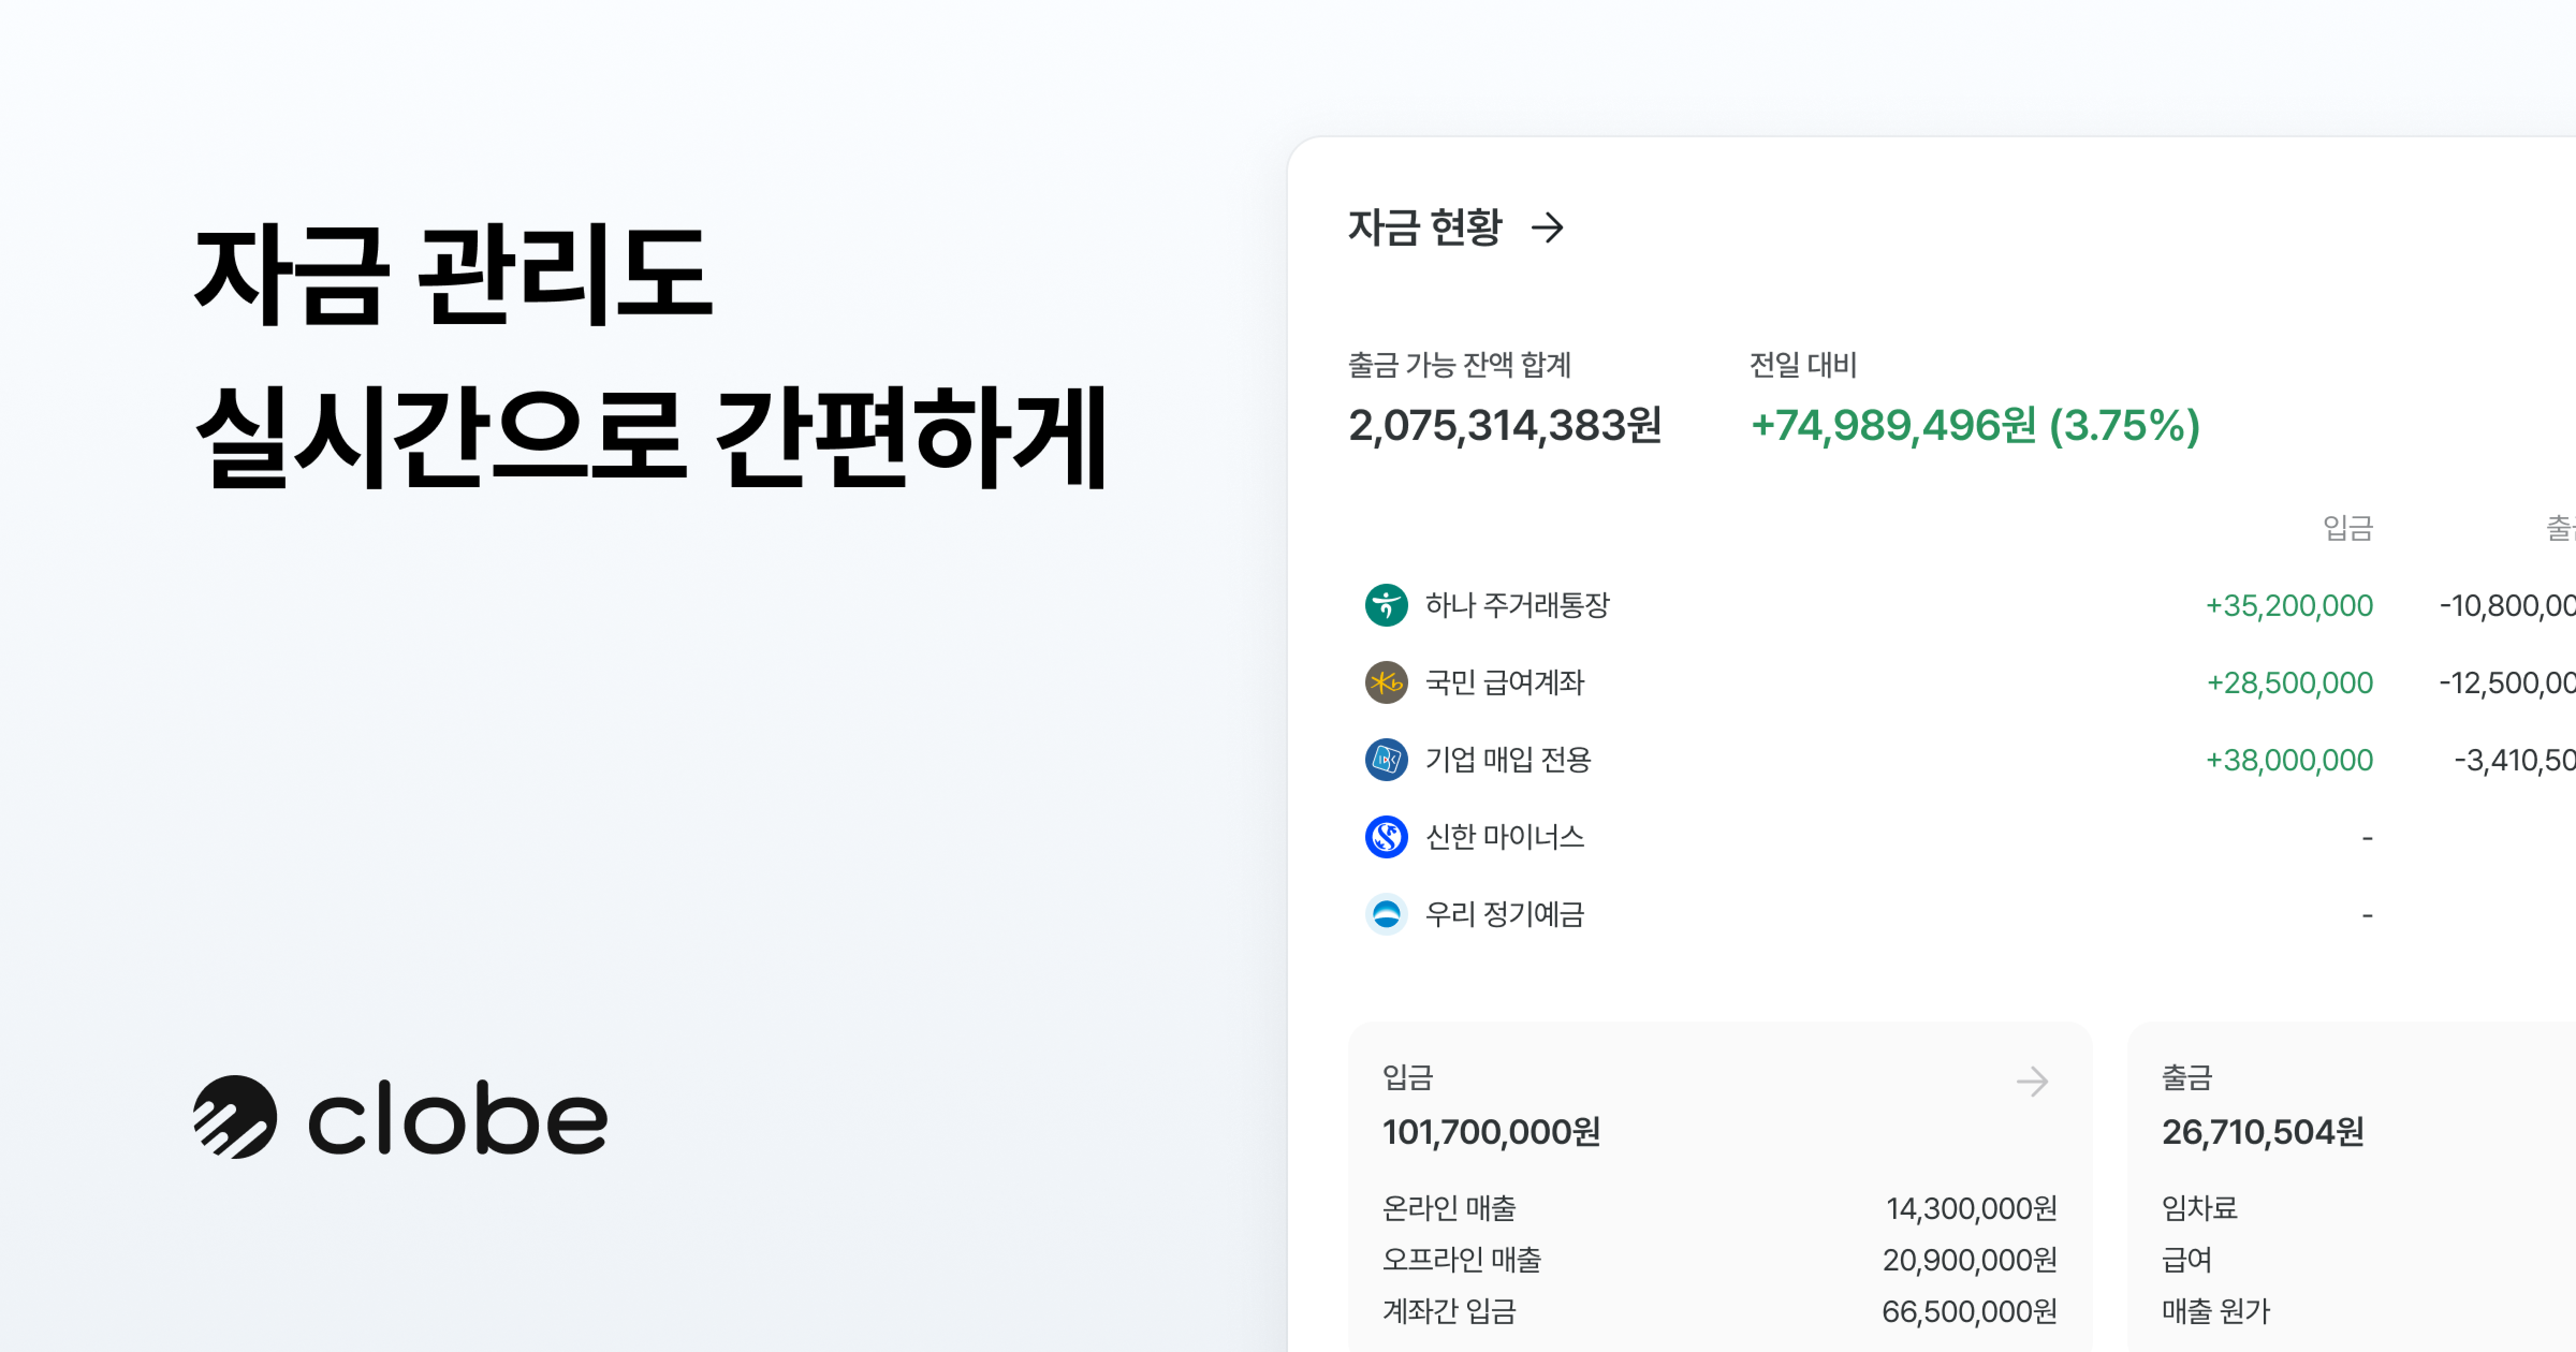Viewport: 2576px width, 1352px height.
Task: Open the 자금 현황 heading link
Action: [1425, 227]
